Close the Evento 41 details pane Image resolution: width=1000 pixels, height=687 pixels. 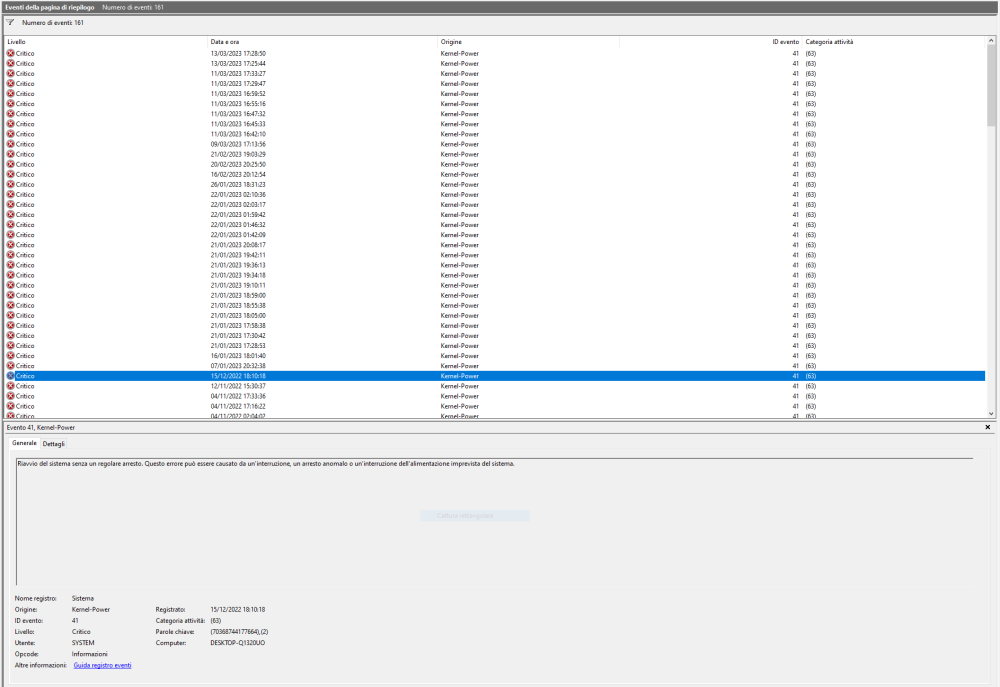tap(988, 427)
